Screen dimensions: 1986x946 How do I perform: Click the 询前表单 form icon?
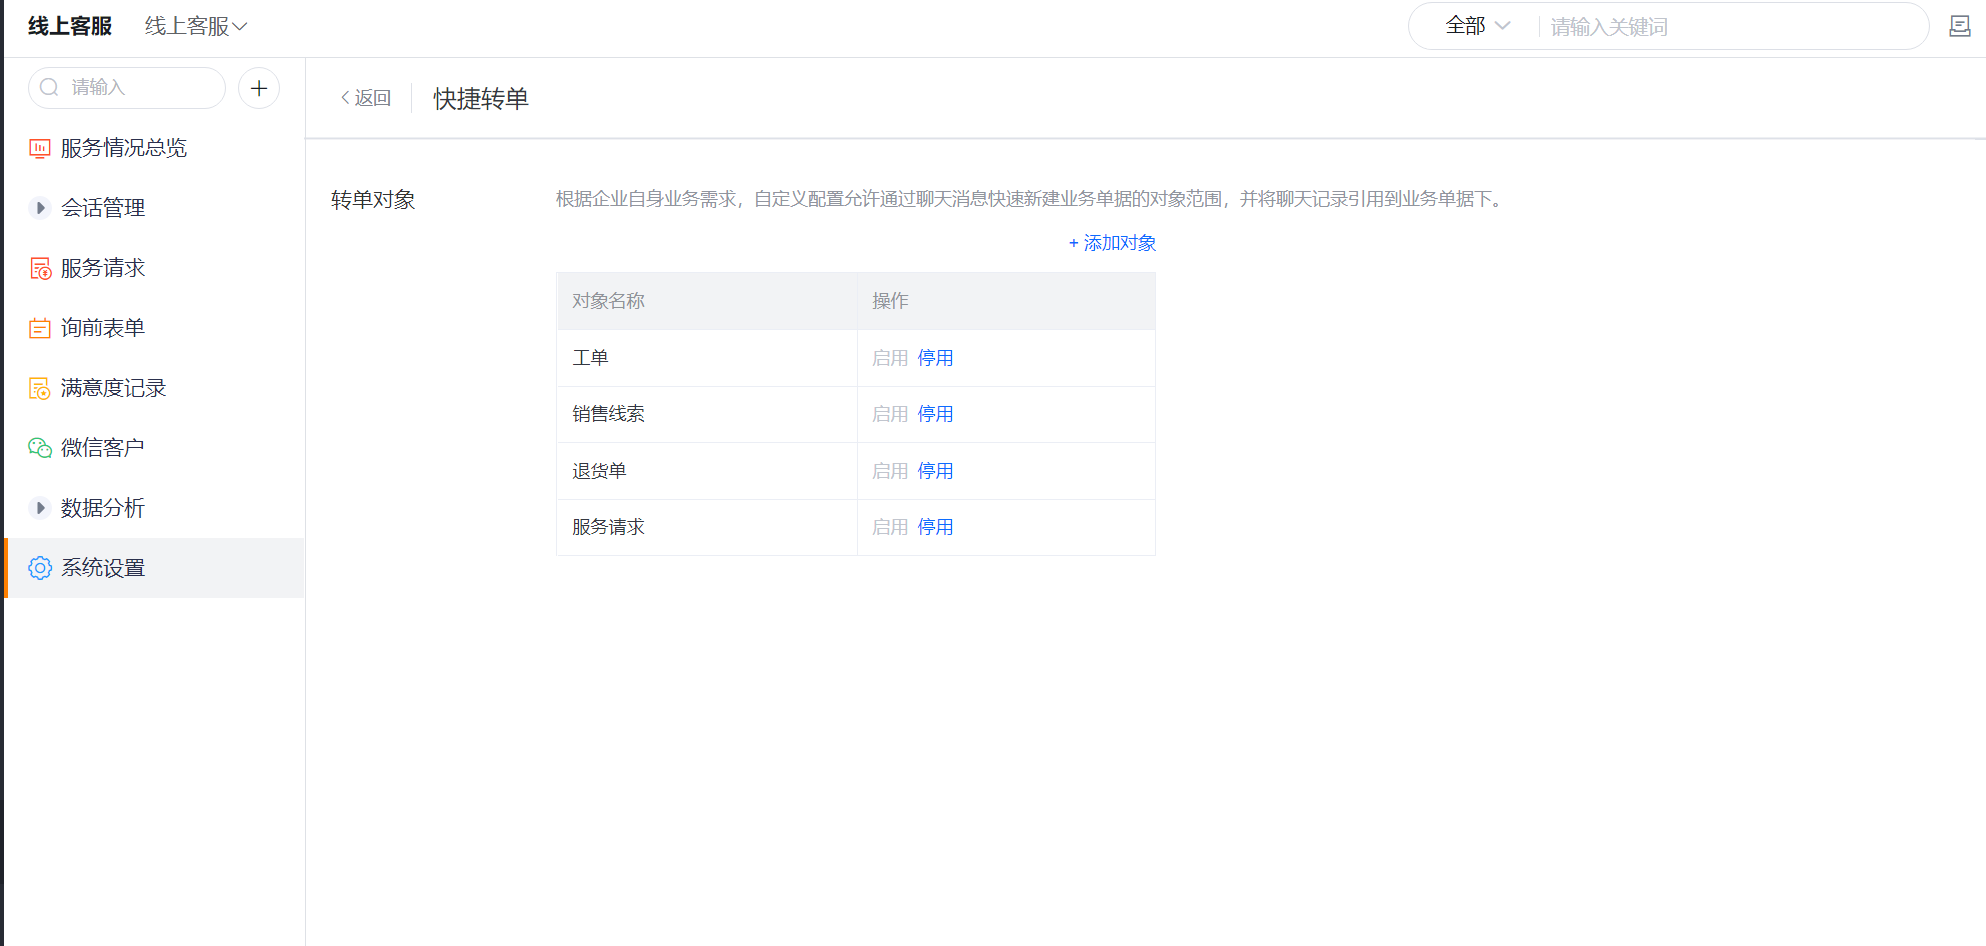click(x=40, y=329)
